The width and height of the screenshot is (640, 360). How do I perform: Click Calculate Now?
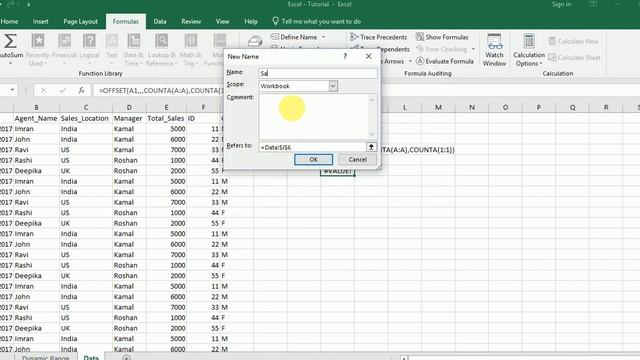(573, 41)
